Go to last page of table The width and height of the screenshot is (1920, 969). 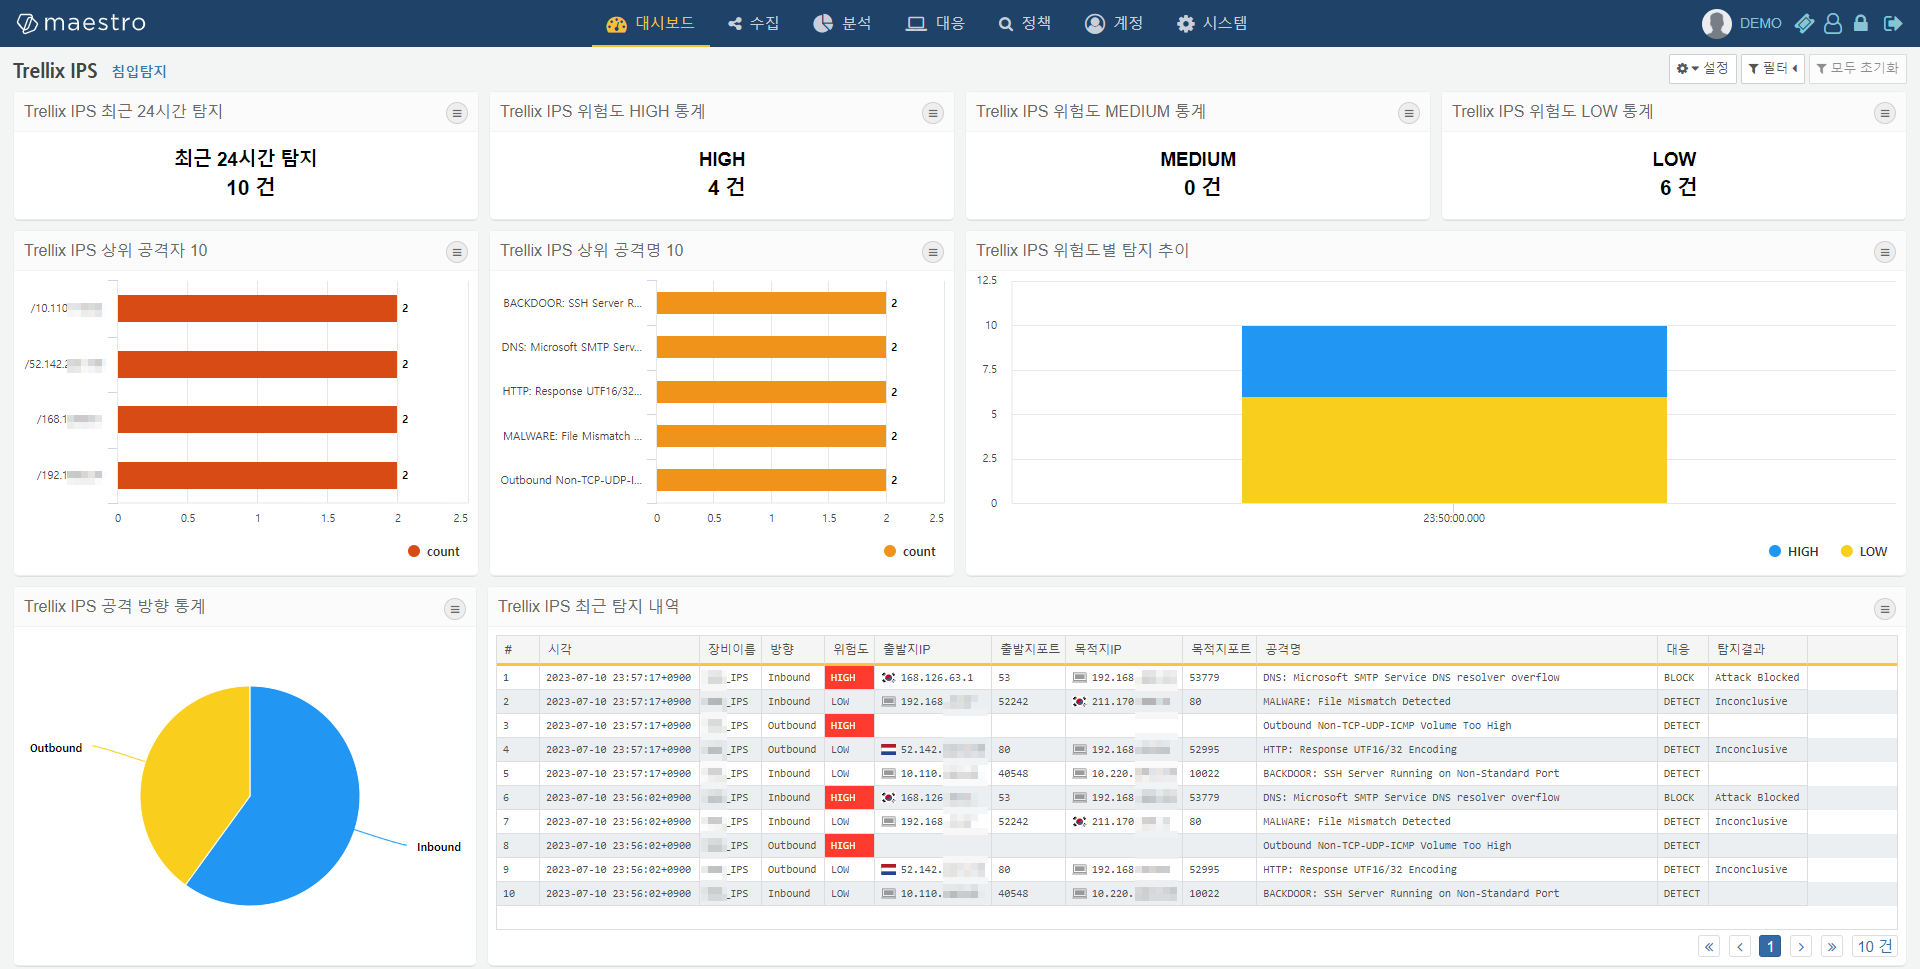pos(1832,946)
